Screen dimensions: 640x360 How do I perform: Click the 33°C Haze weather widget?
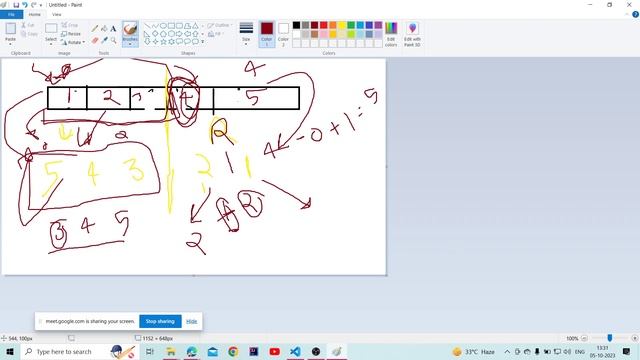tap(473, 351)
